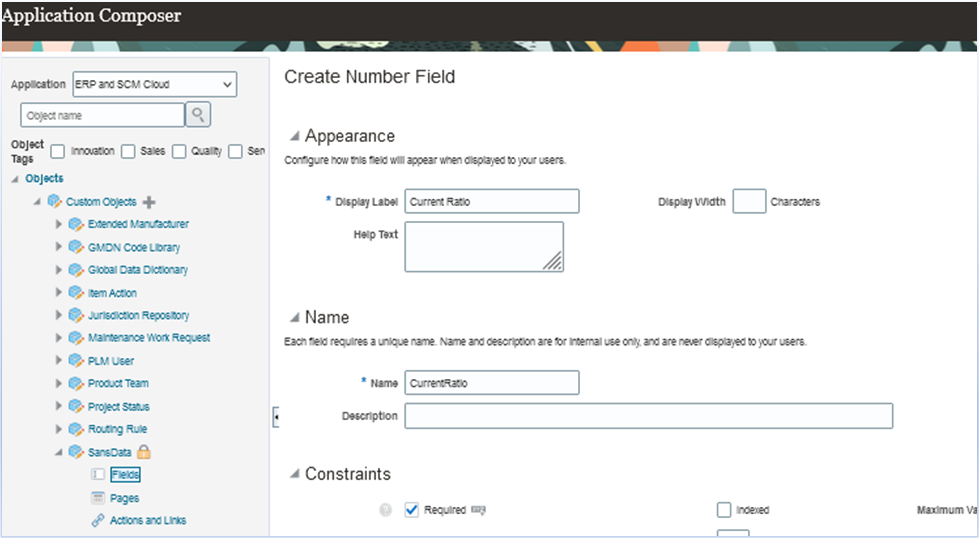This screenshot has width=979, height=538.
Task: Click the GMDN Code Library object icon
Action: 76,247
